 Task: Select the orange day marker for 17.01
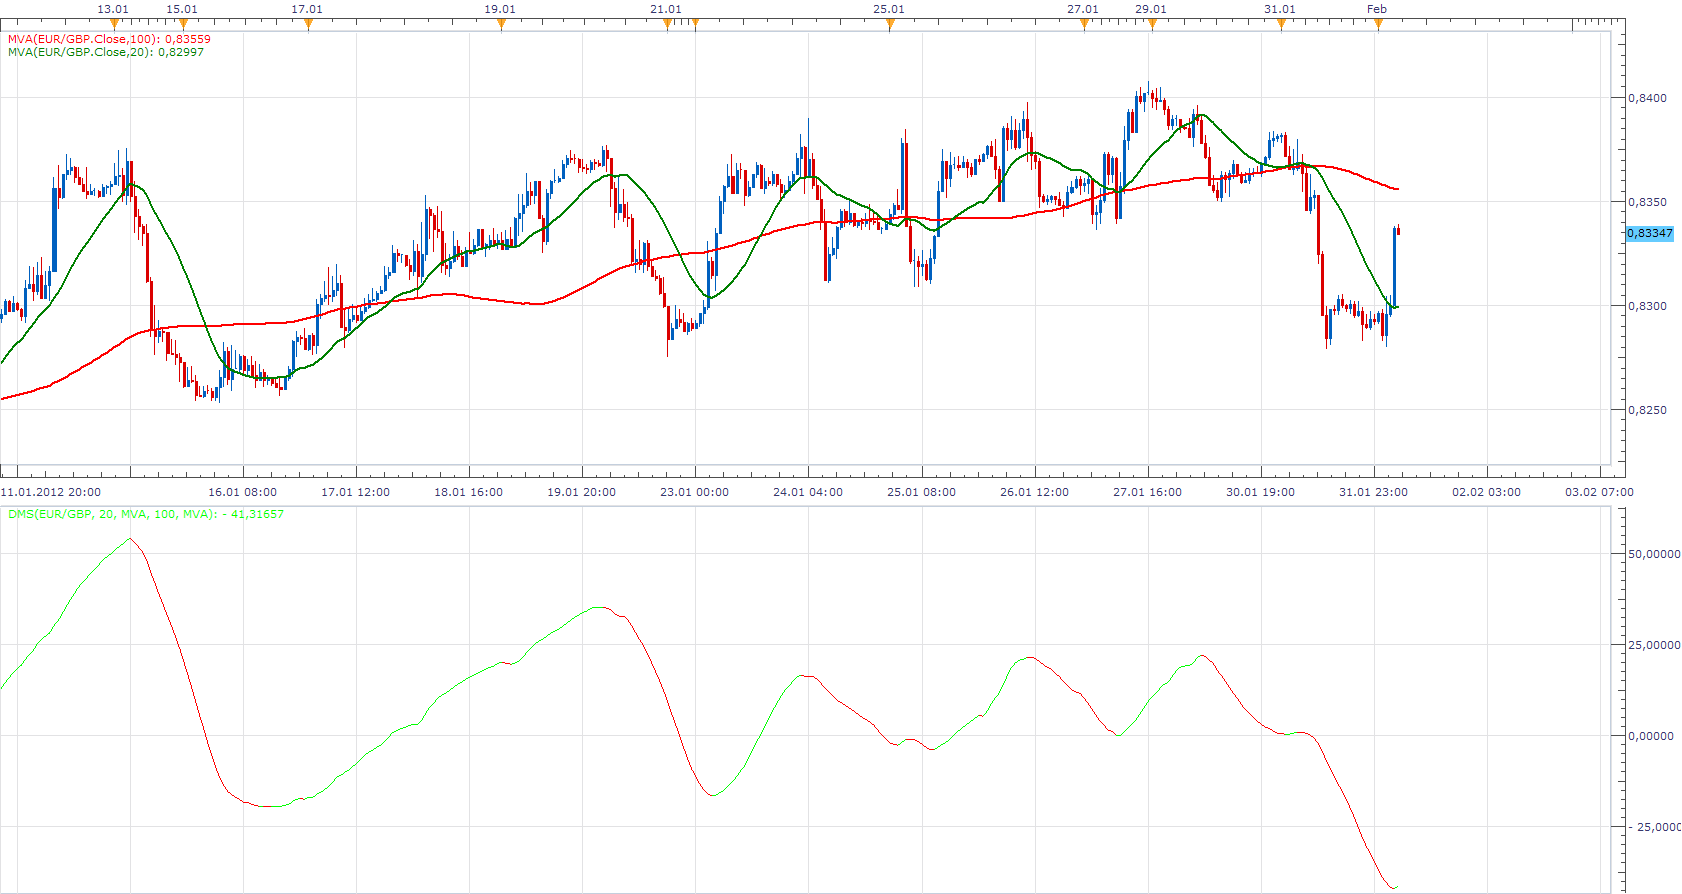pos(308,25)
